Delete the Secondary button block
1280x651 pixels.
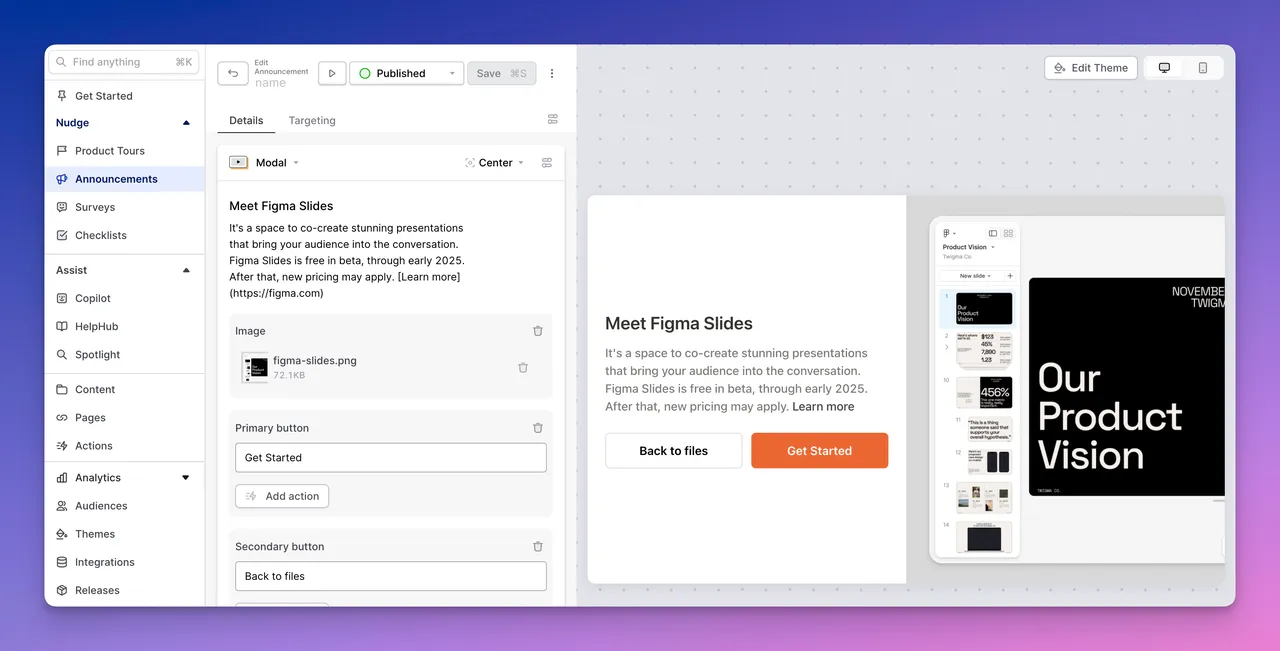coord(538,547)
